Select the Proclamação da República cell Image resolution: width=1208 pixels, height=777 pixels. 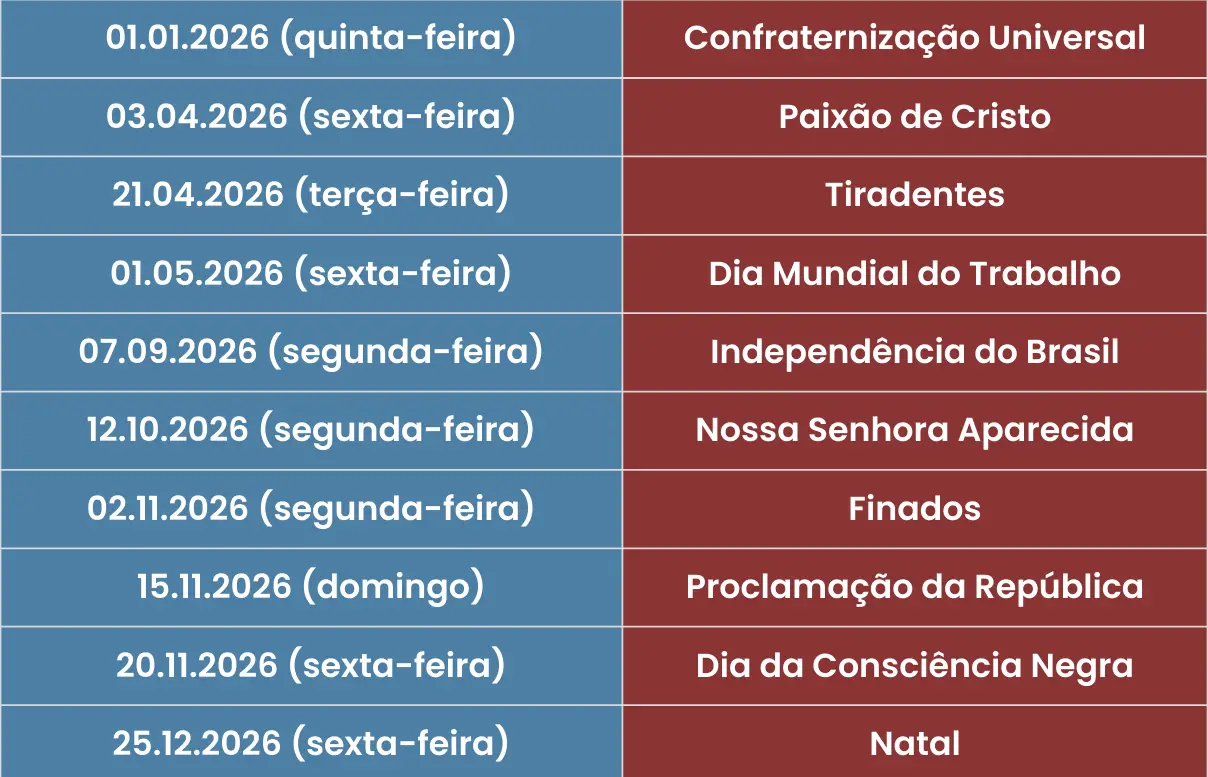click(x=914, y=586)
